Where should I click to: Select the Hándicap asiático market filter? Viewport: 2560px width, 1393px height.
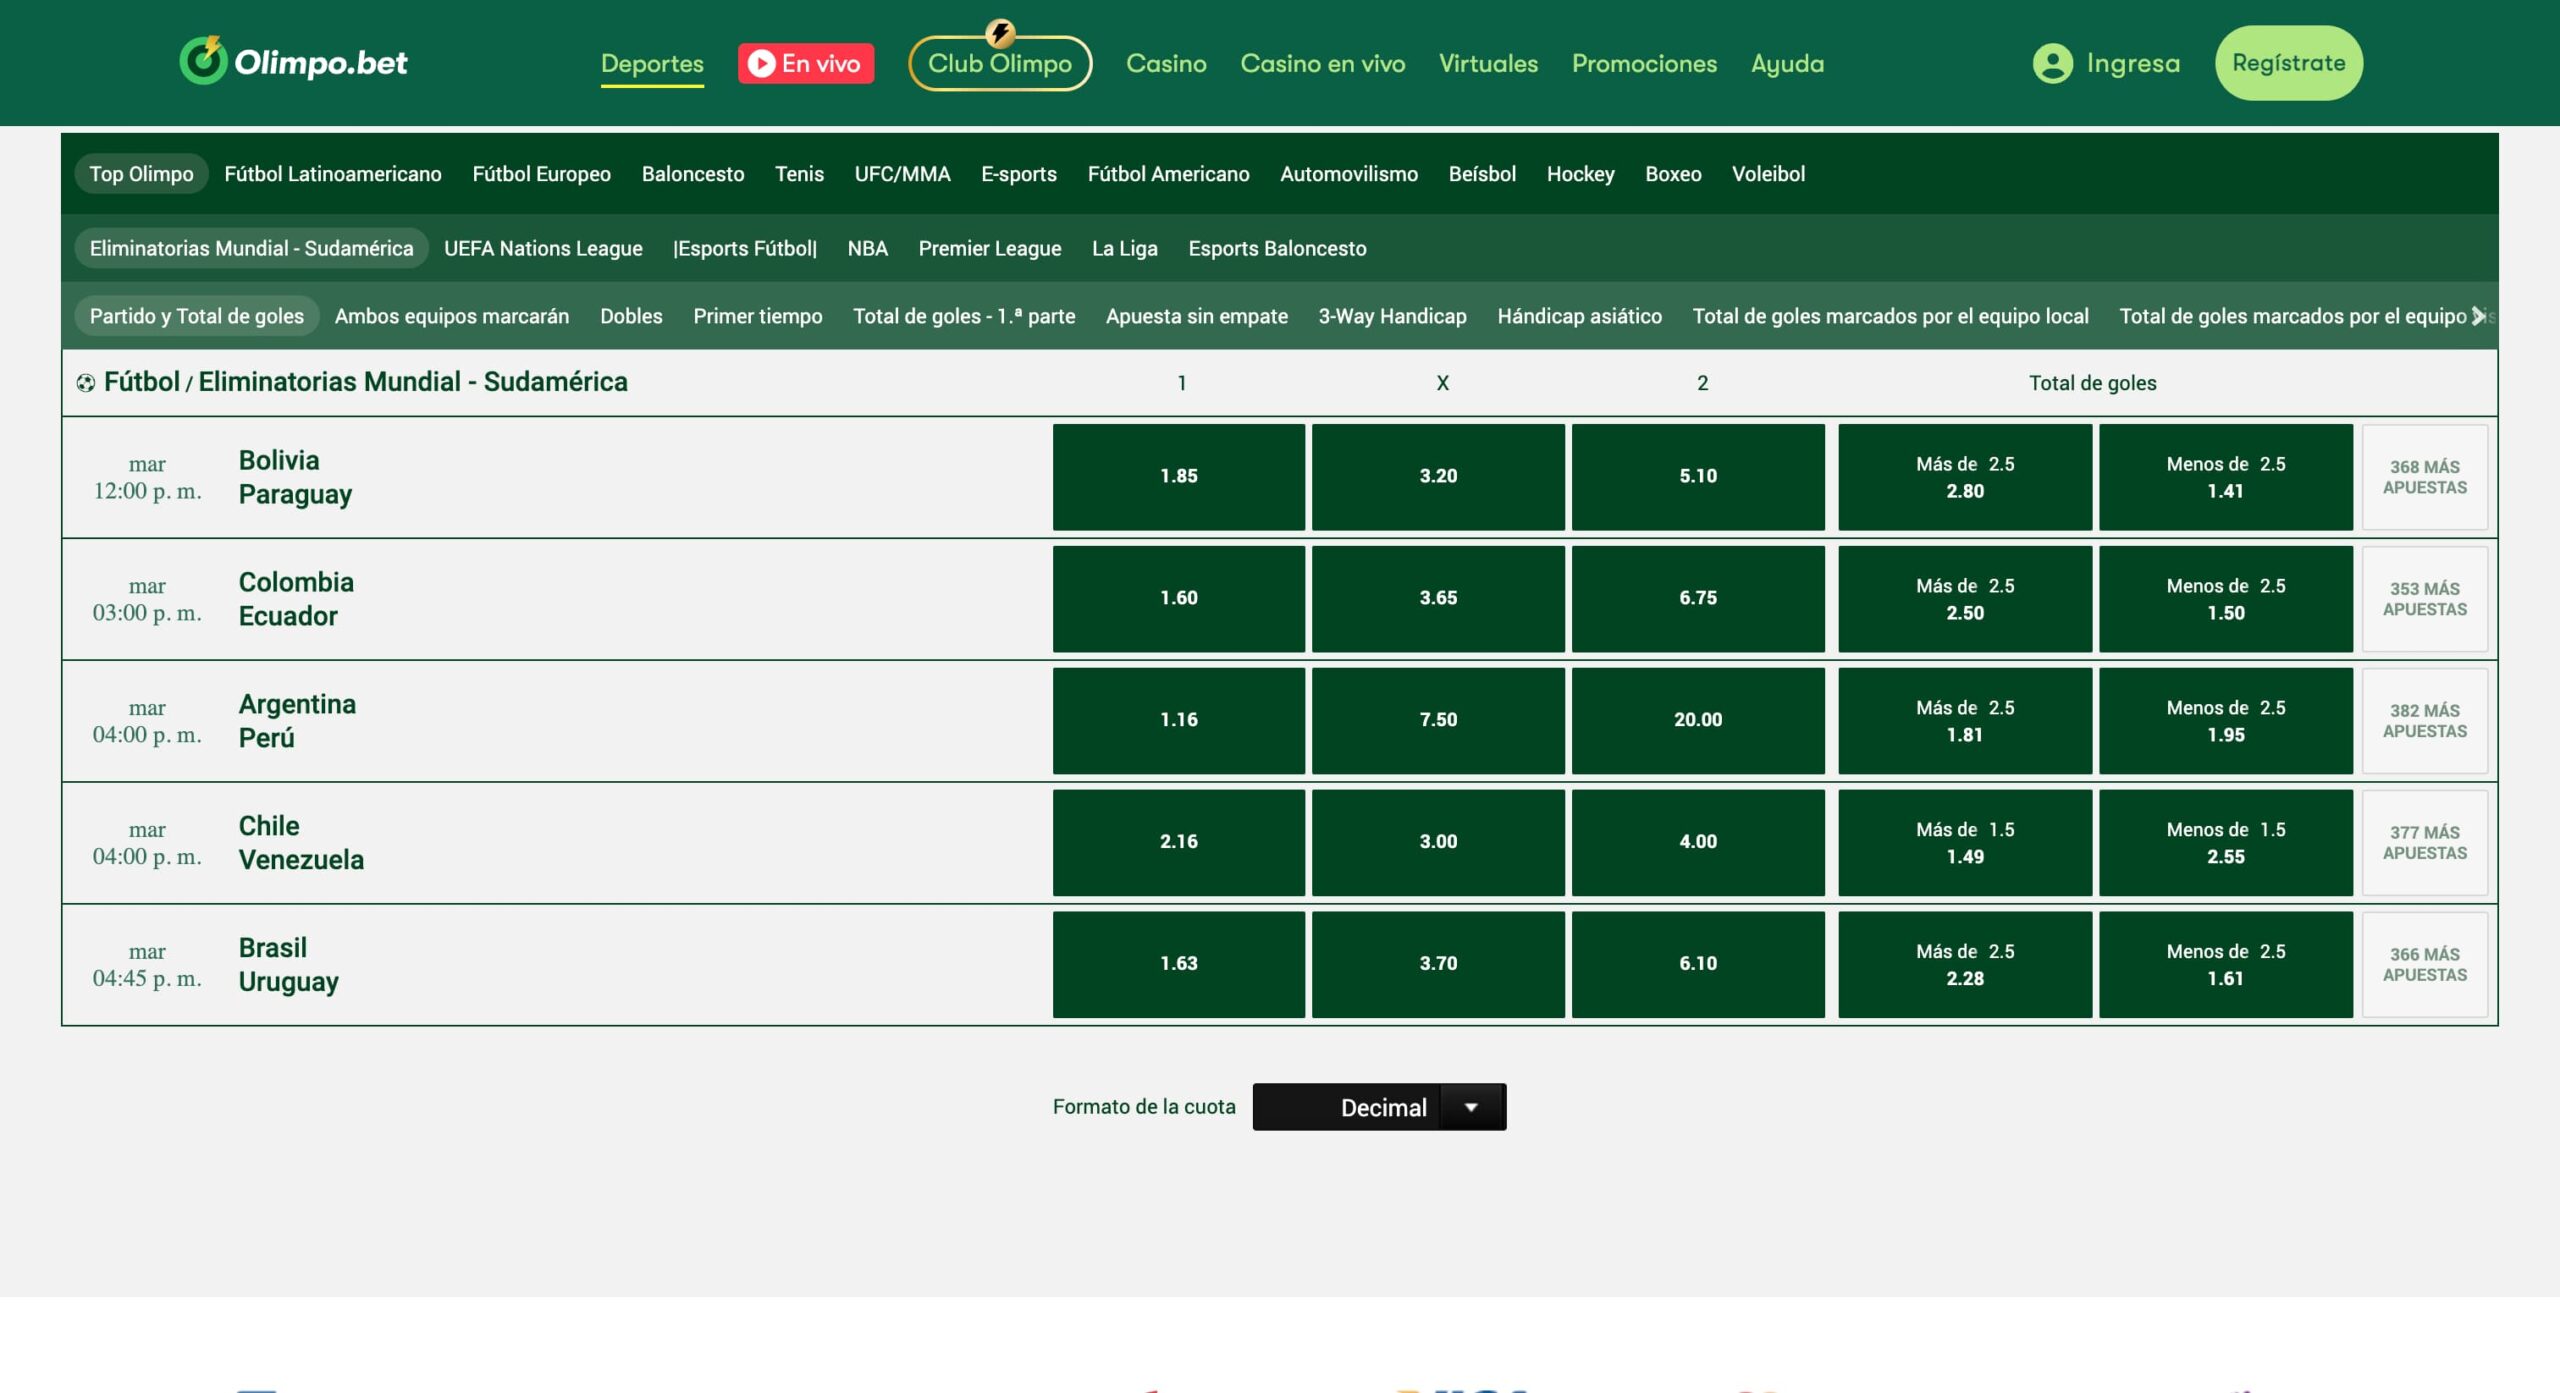1580,315
